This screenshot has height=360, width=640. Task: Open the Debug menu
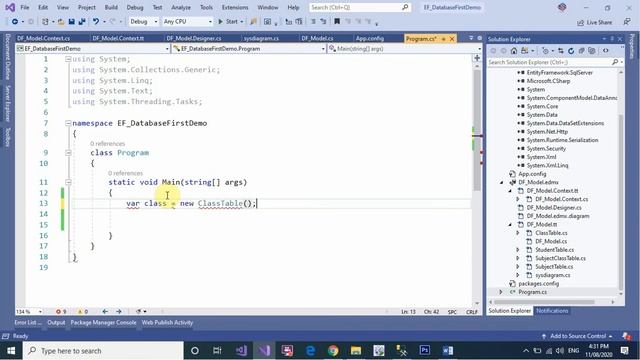click(x=135, y=7)
